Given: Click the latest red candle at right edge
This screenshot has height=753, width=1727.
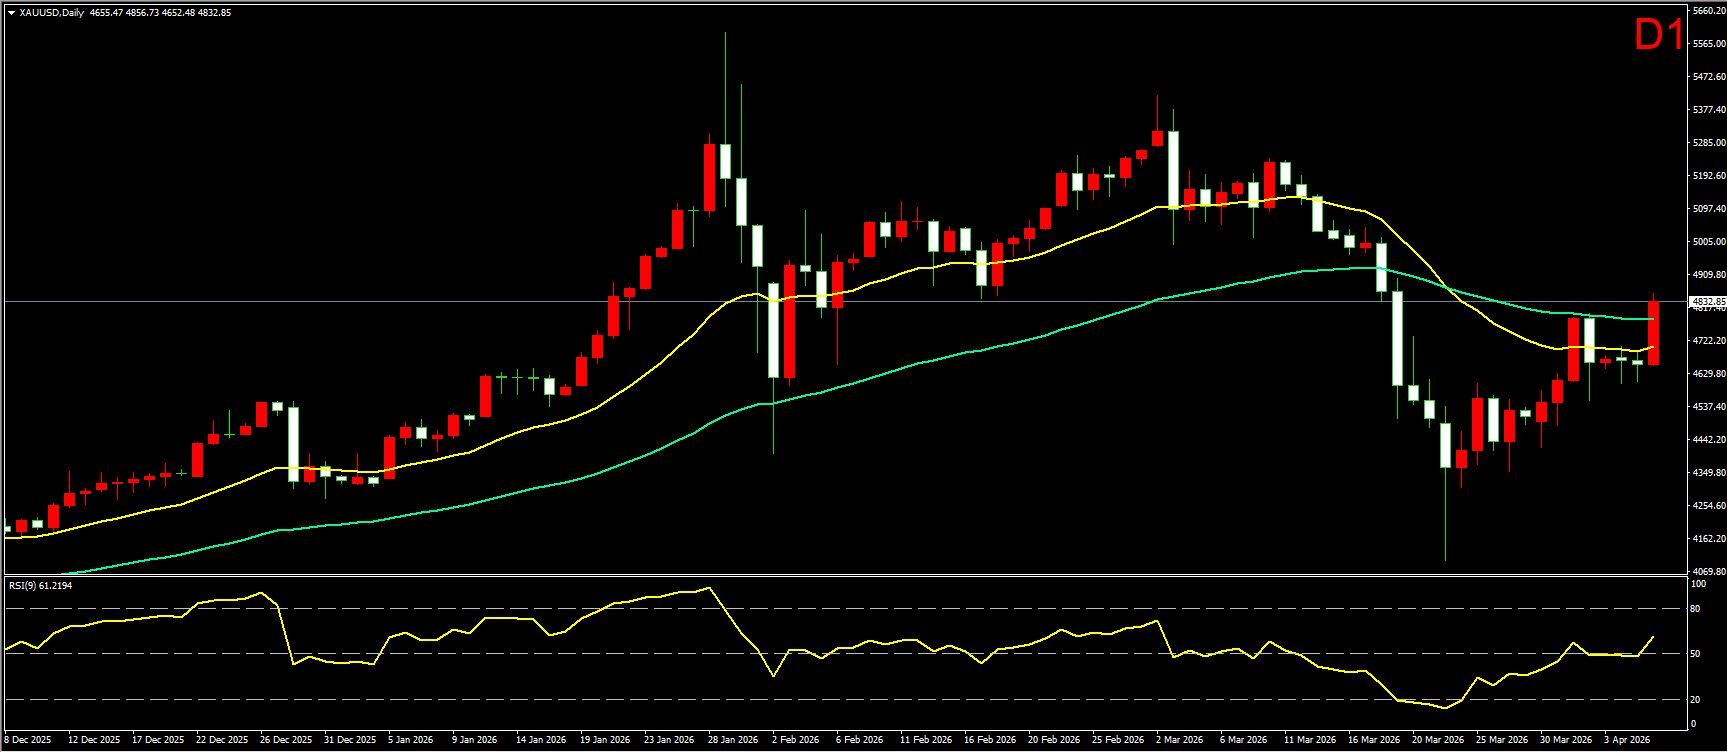Looking at the screenshot, I should point(1653,333).
